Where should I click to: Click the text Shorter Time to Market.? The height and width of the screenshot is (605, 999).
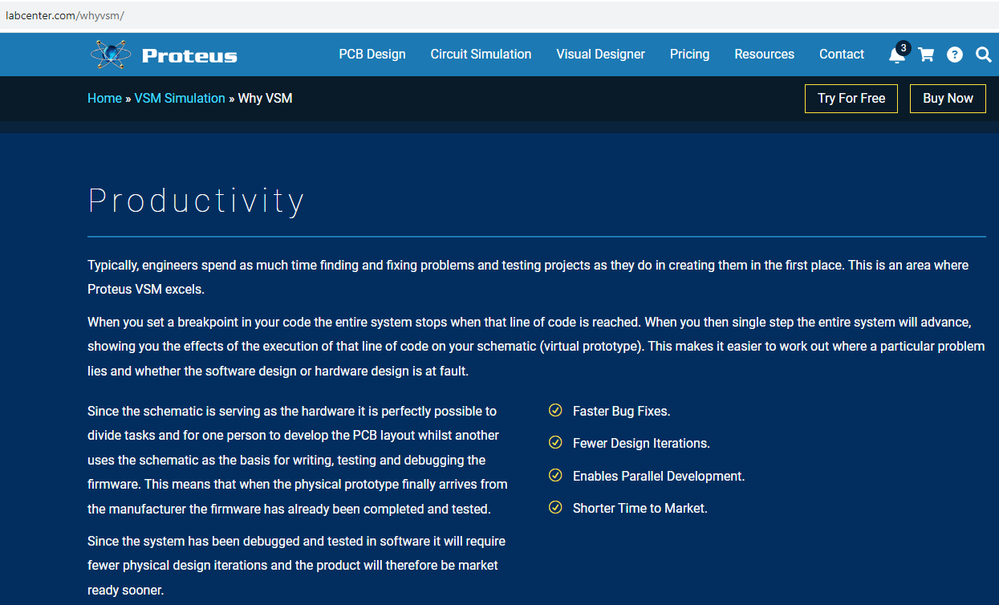(640, 508)
